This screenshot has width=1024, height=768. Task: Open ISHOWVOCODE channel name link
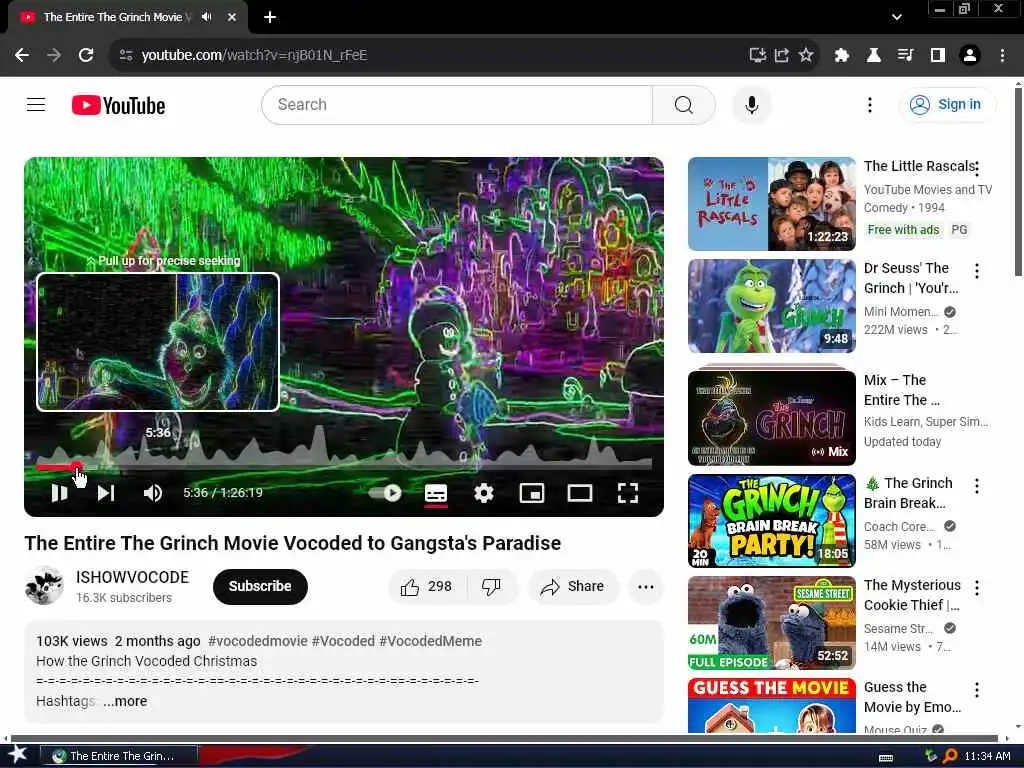coord(132,577)
